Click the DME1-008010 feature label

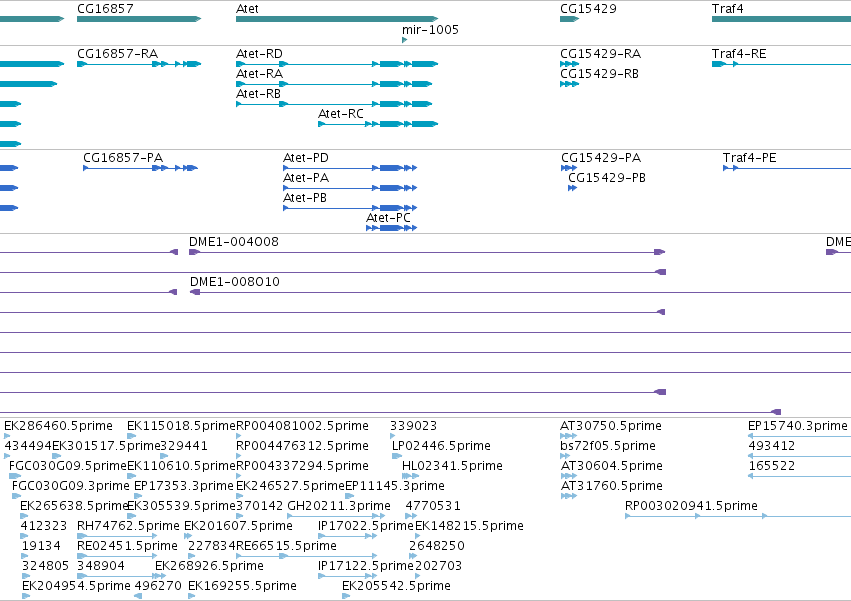point(234,282)
